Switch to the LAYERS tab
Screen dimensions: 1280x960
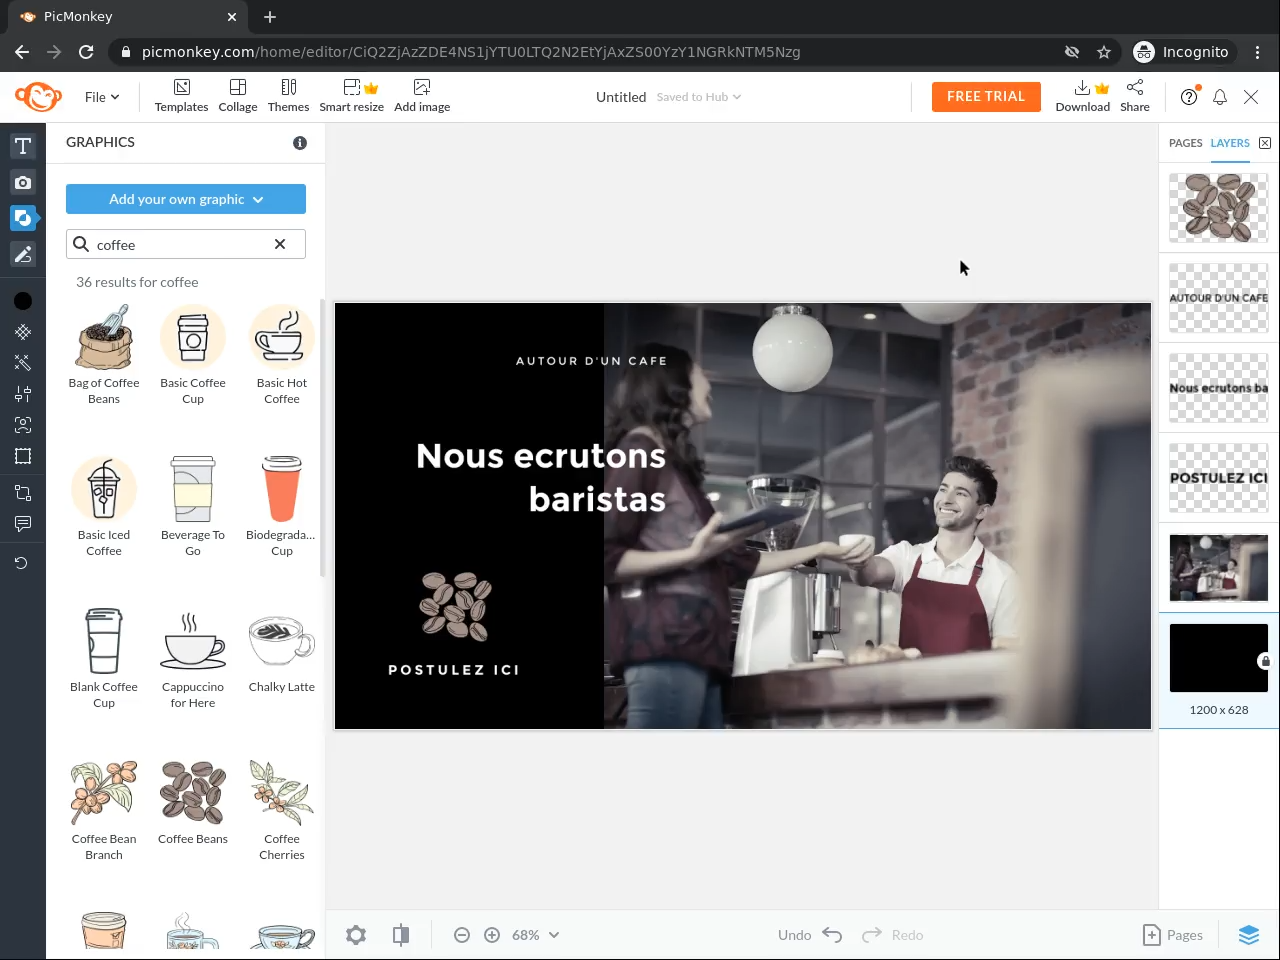[x=1230, y=143]
